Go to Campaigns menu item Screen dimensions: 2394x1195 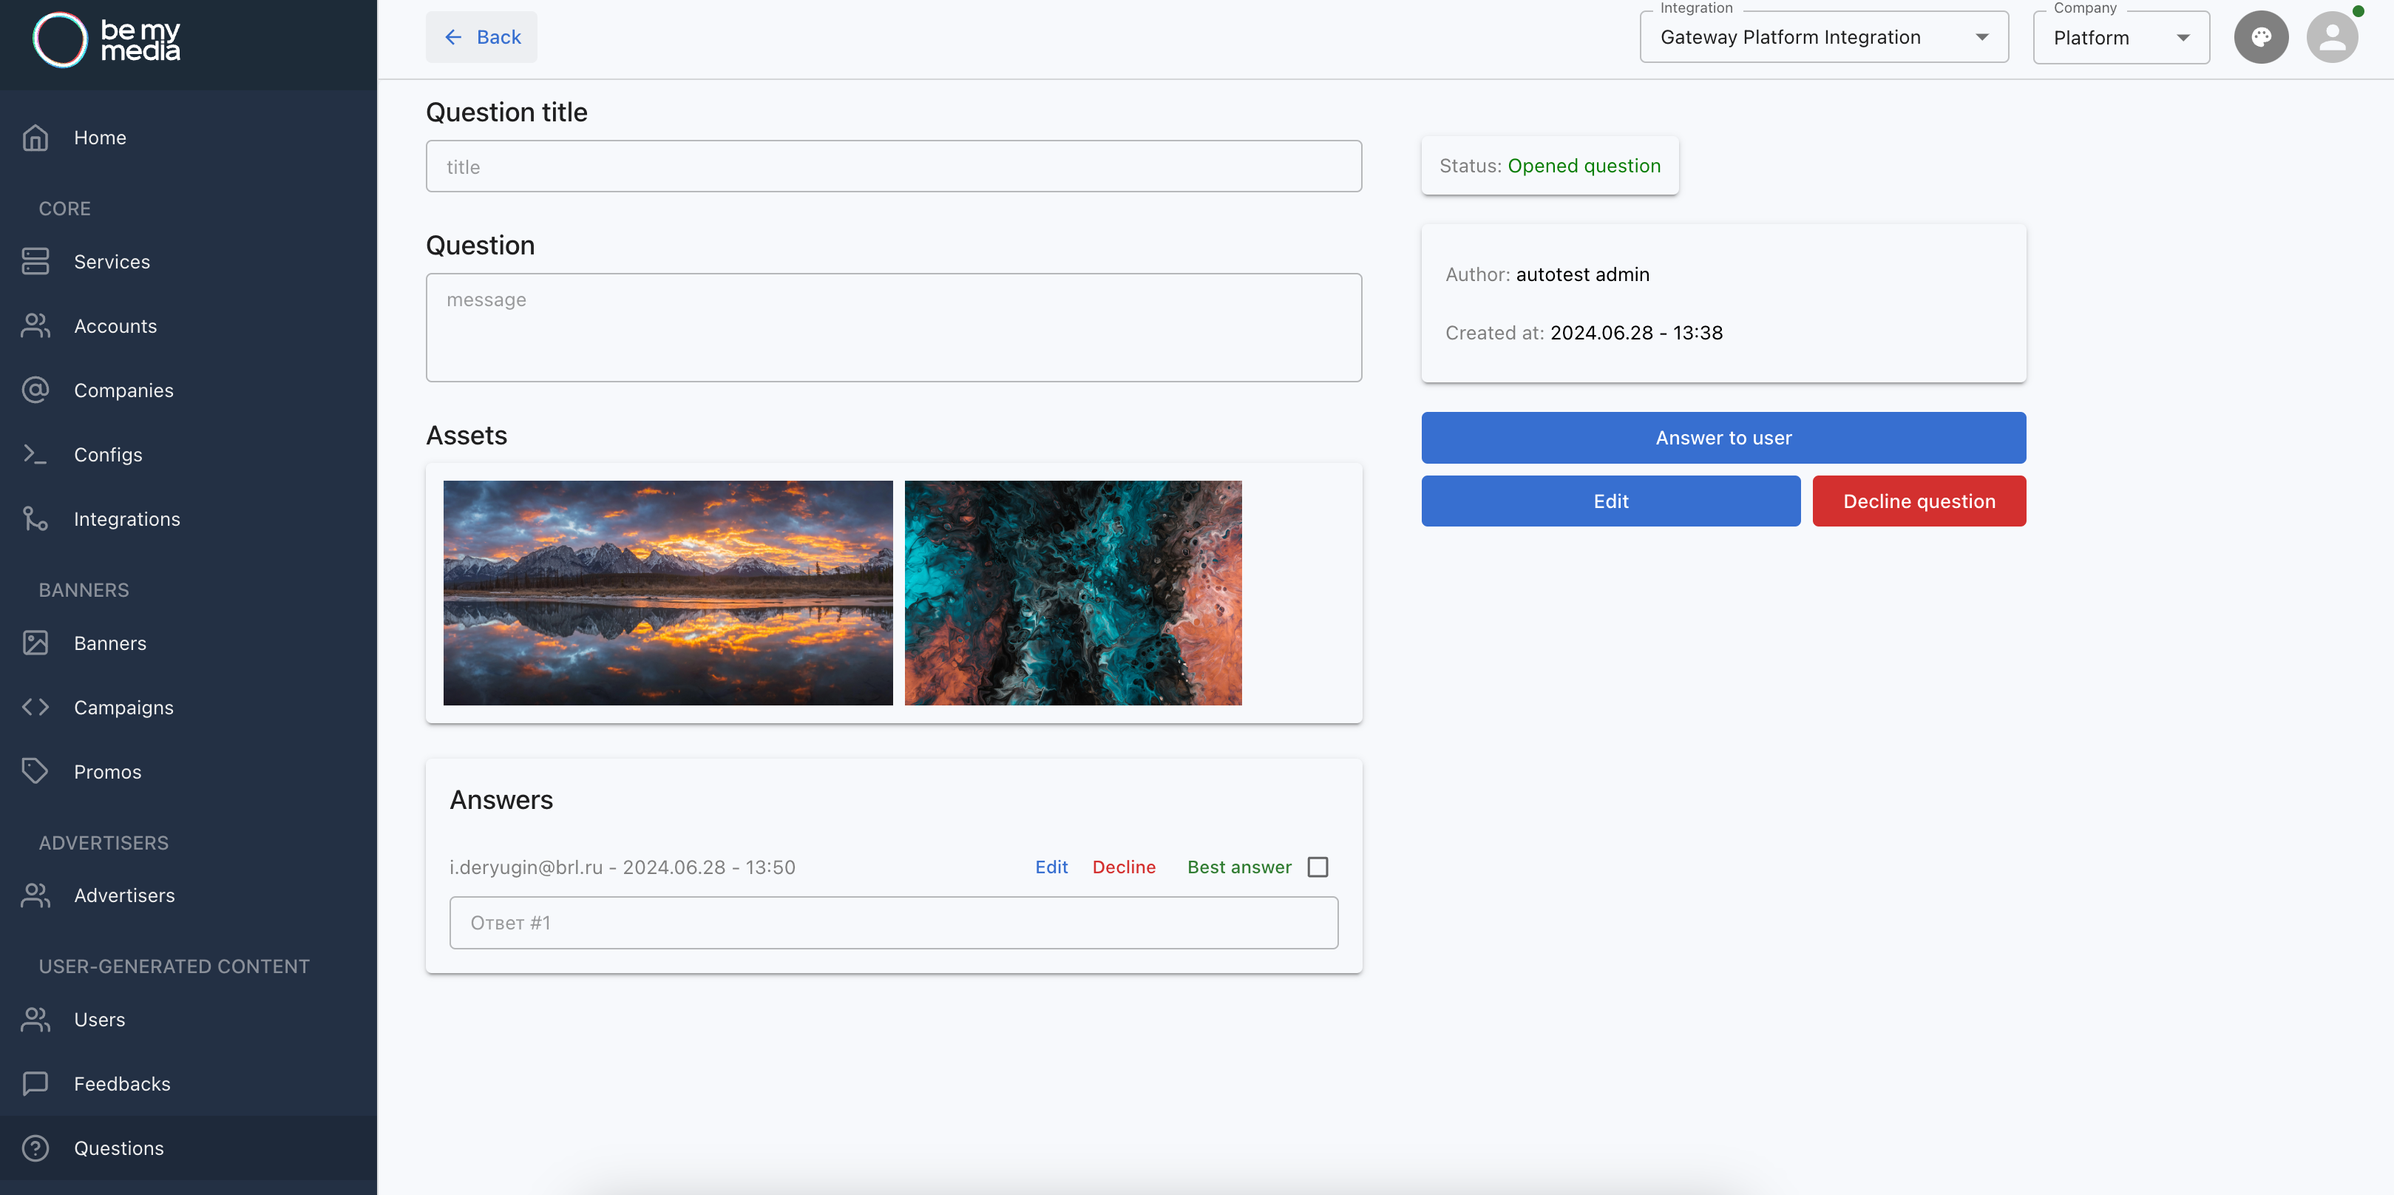123,707
